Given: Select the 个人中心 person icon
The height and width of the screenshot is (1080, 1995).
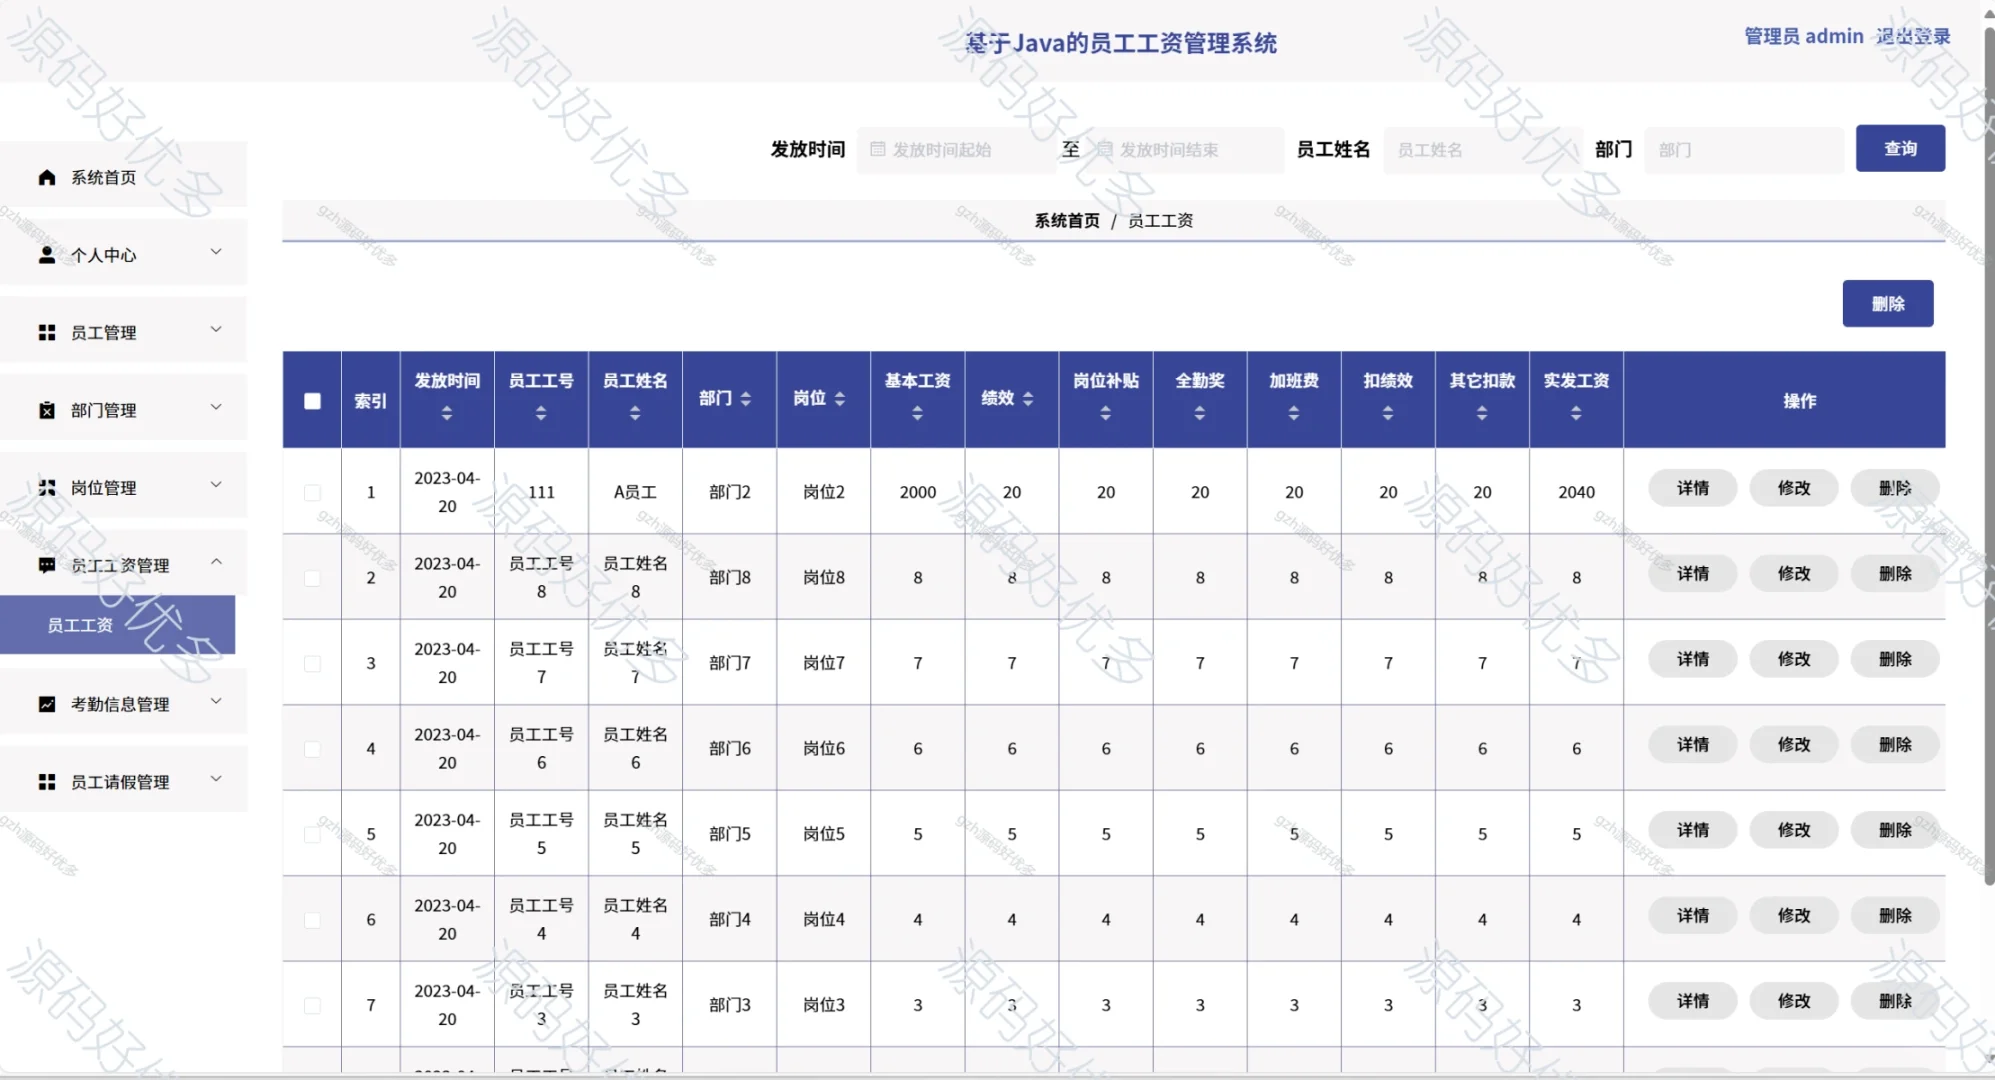Looking at the screenshot, I should tap(45, 255).
